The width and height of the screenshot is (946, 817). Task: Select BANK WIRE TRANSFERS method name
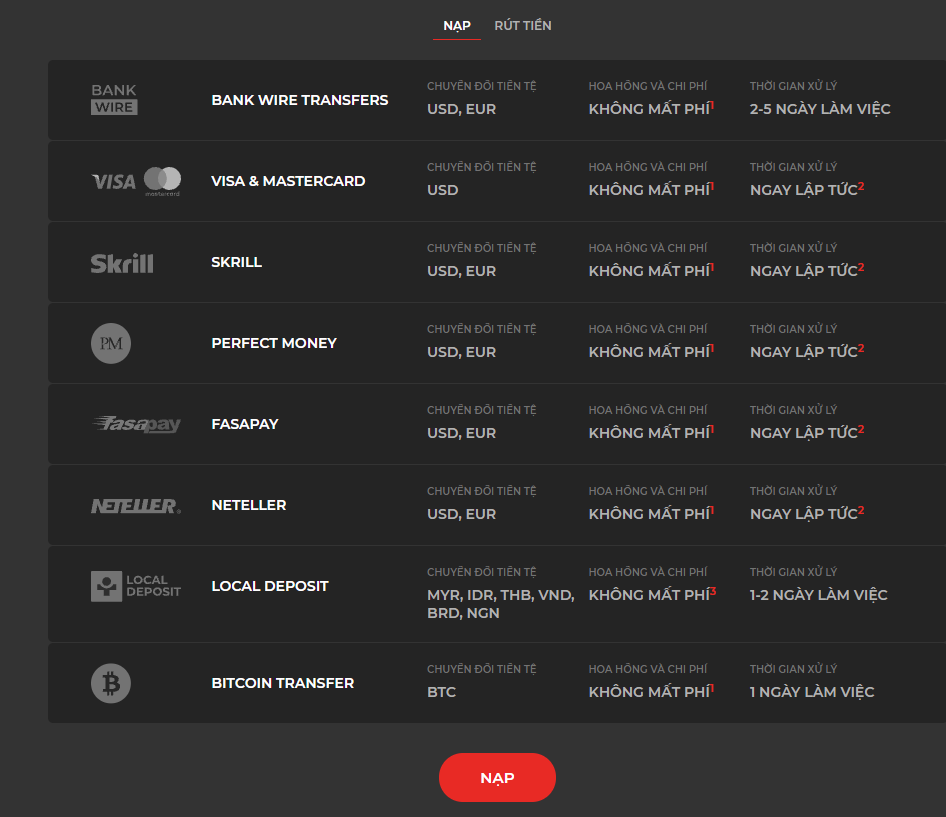(300, 100)
